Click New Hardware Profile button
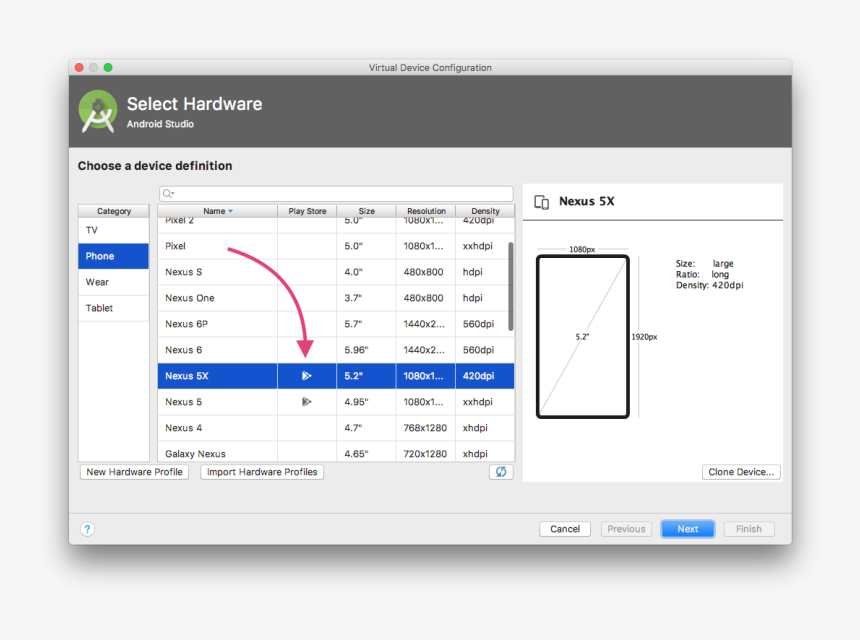The height and width of the screenshot is (640, 860). coord(134,472)
